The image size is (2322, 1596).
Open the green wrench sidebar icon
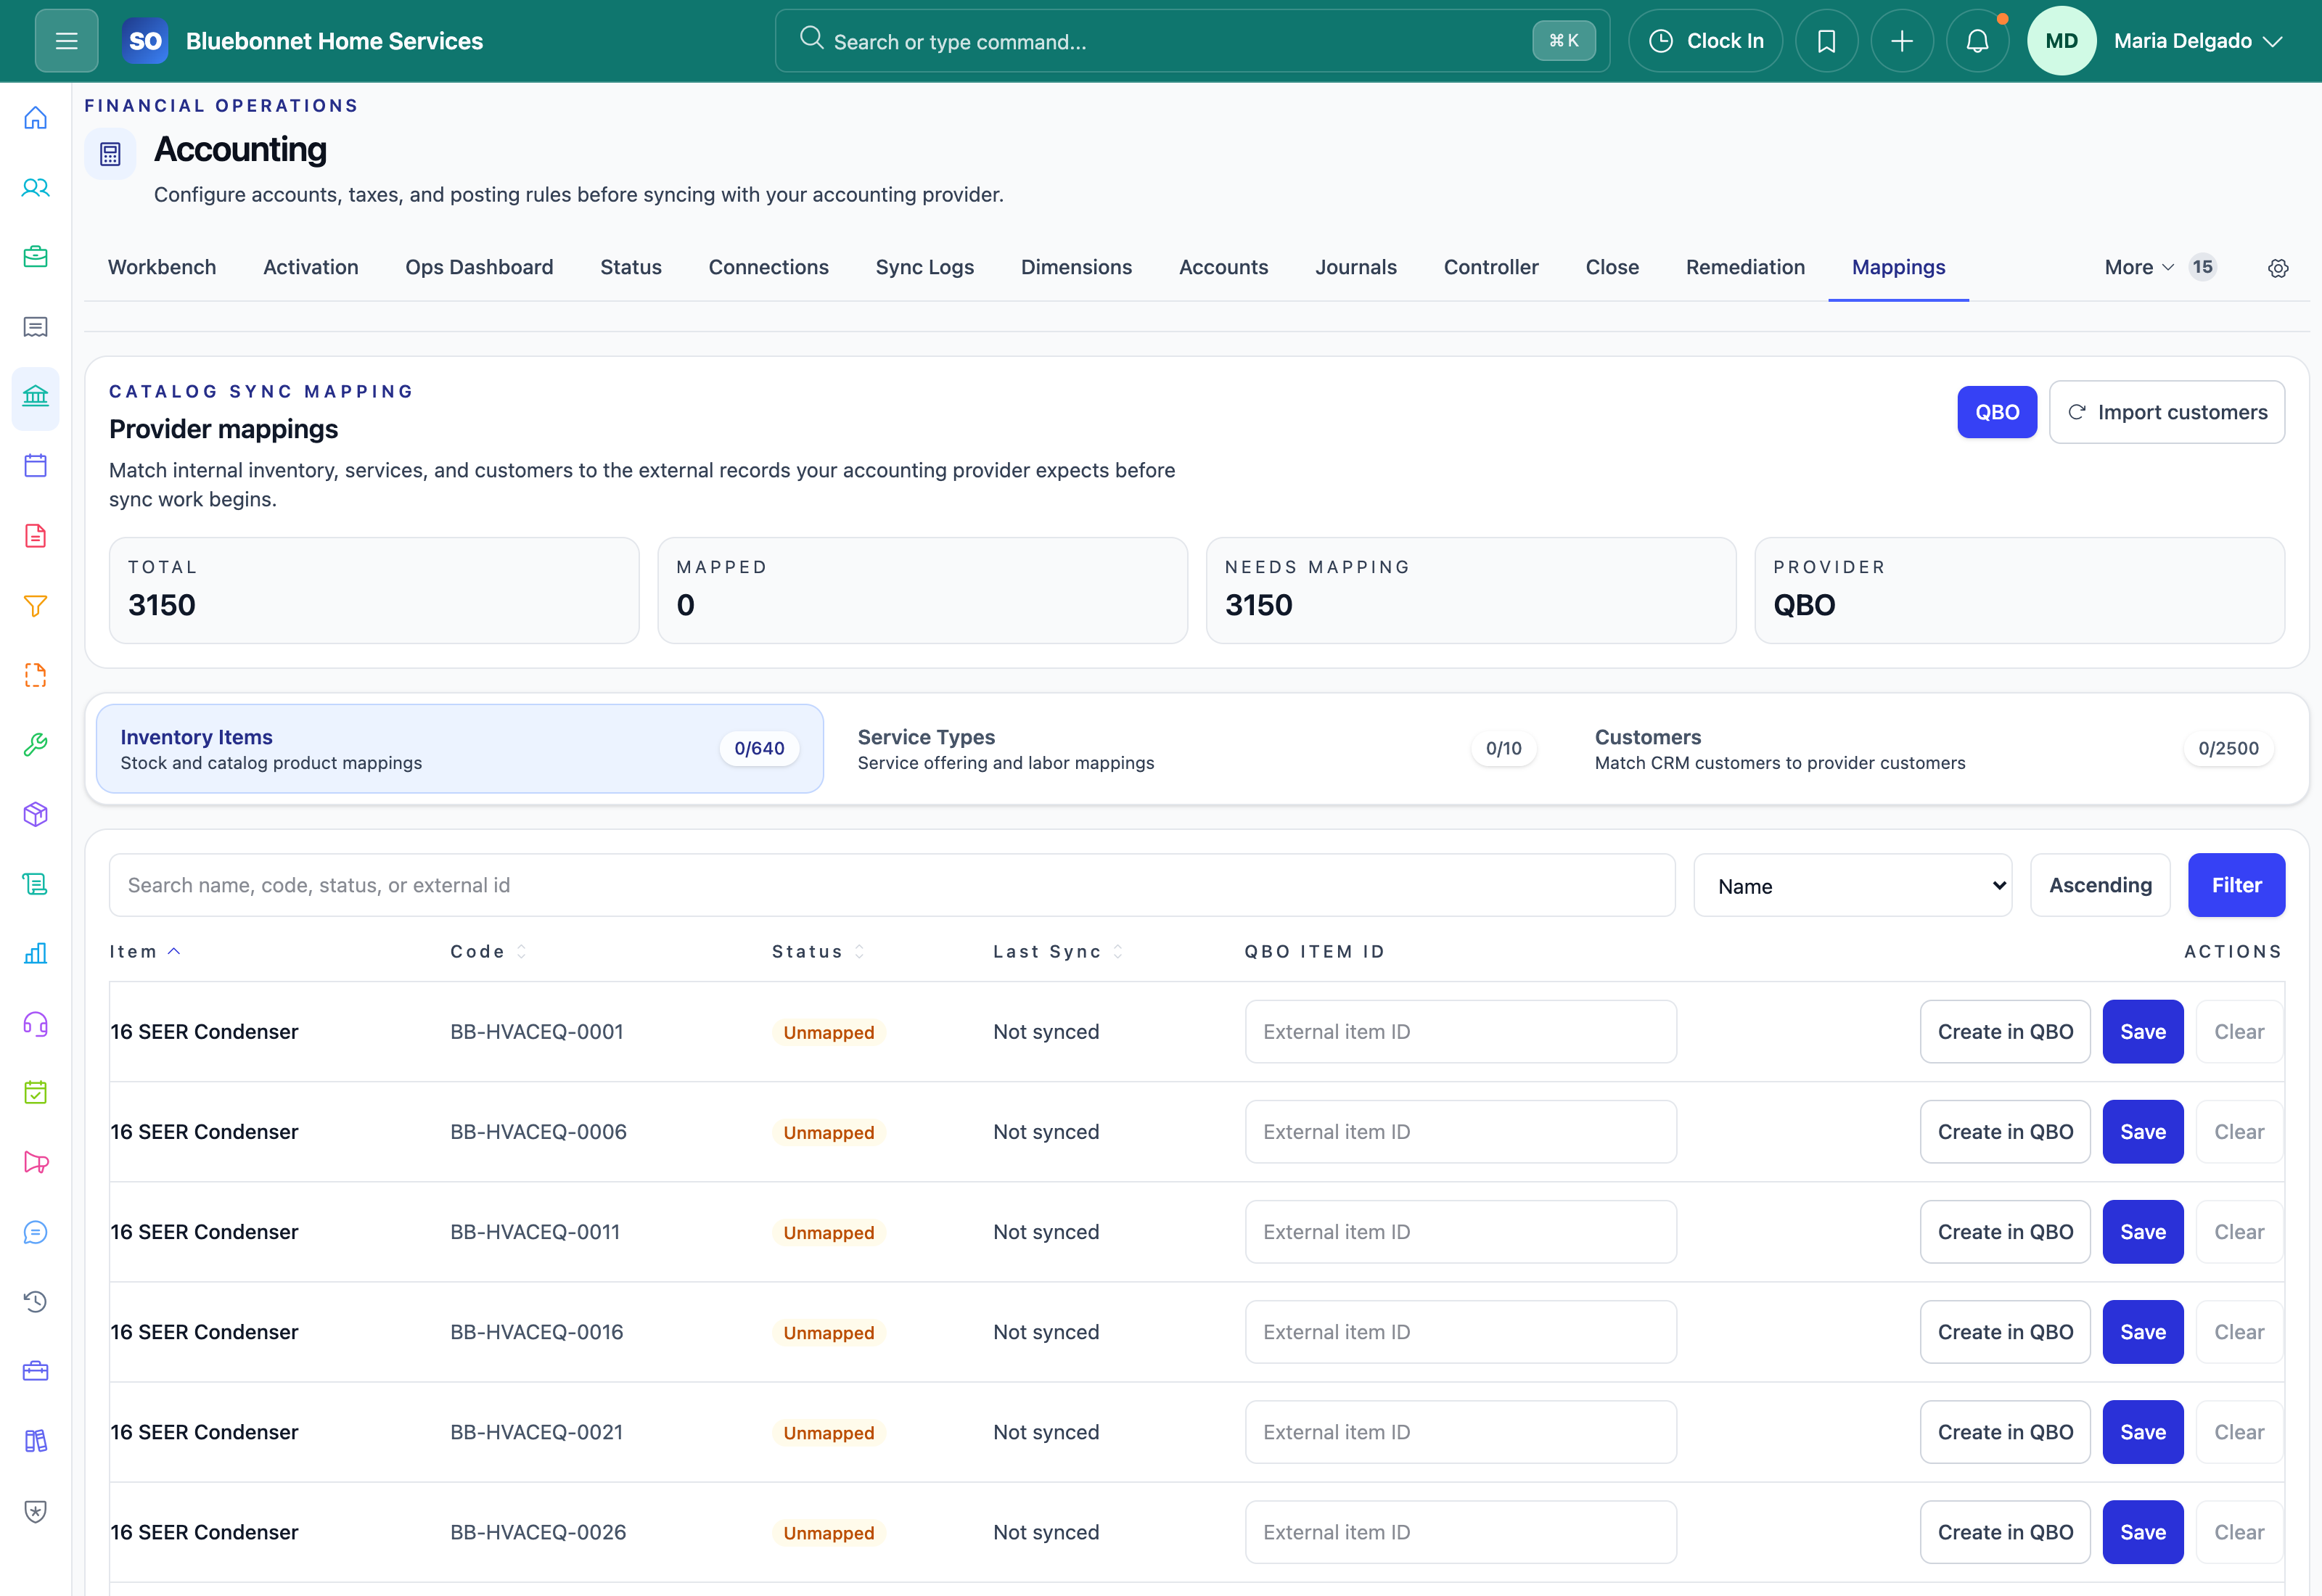tap(36, 745)
